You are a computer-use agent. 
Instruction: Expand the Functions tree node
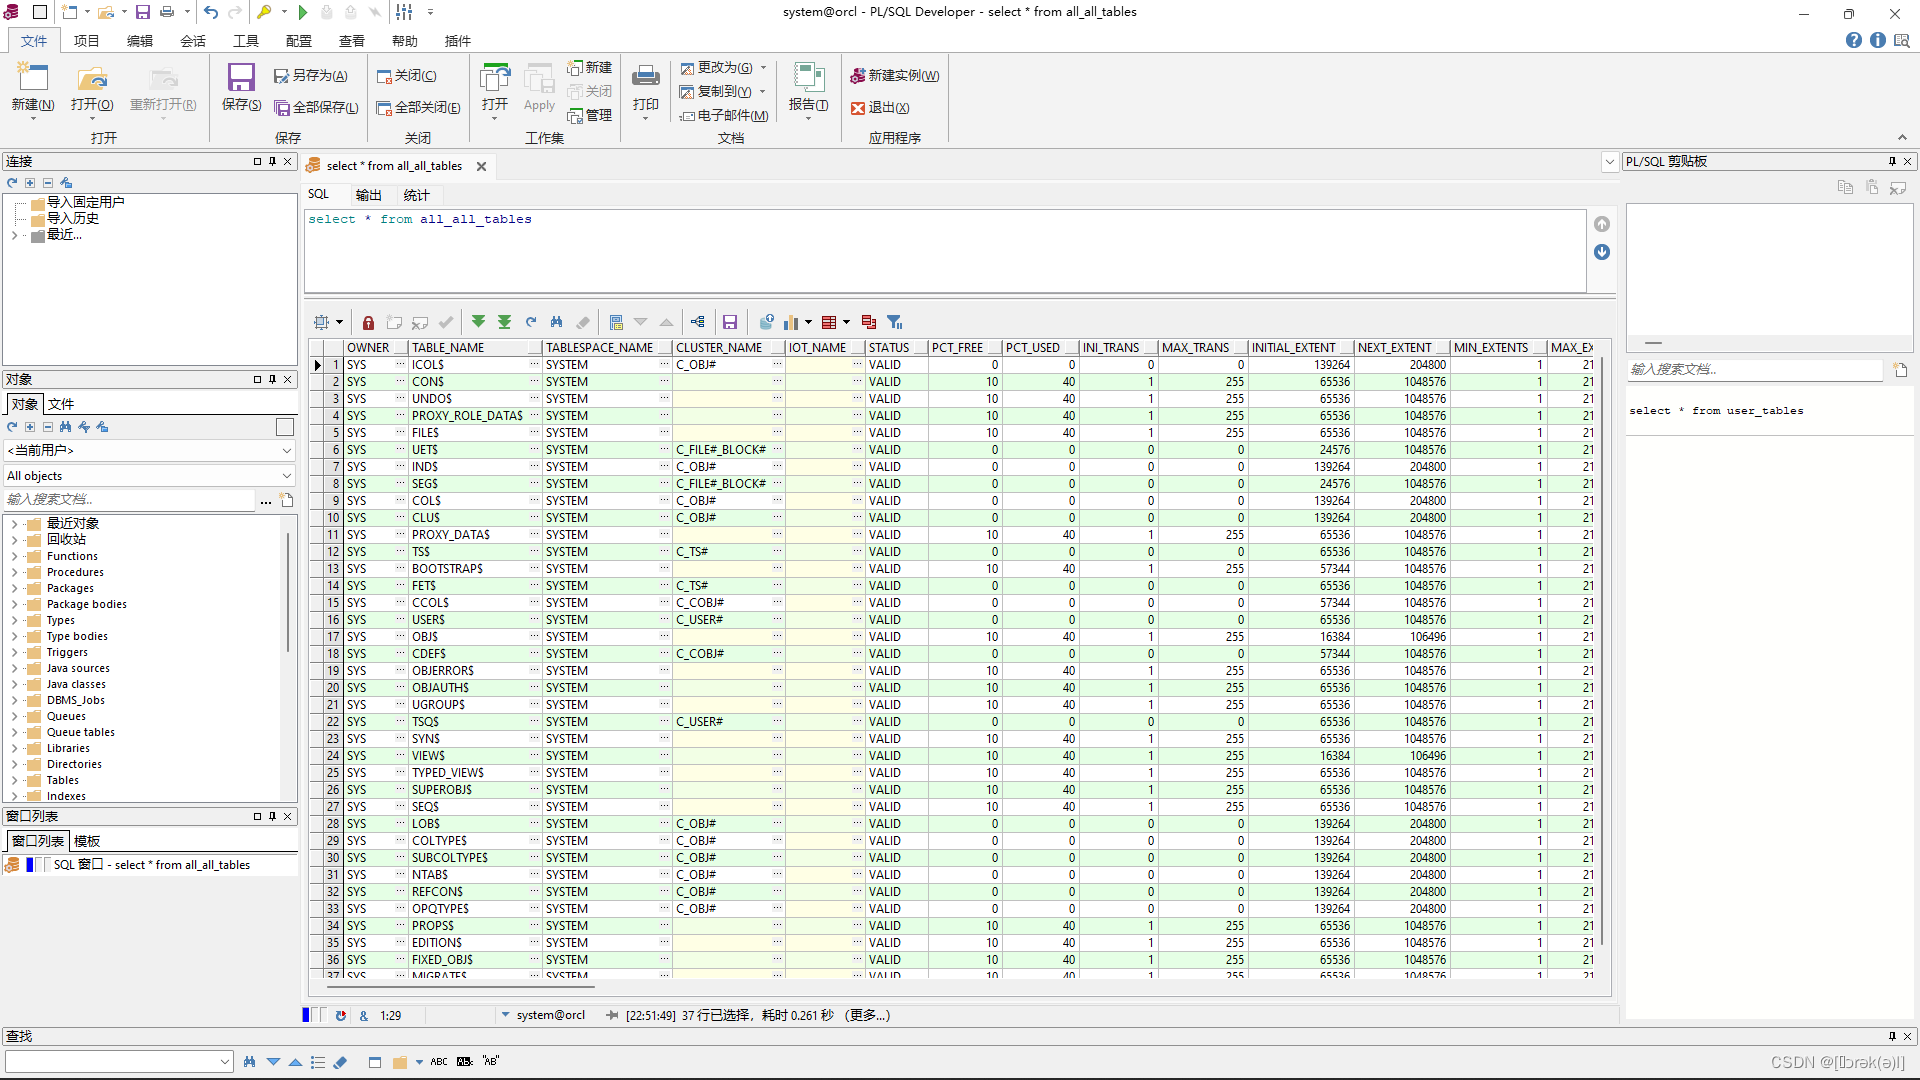point(14,556)
